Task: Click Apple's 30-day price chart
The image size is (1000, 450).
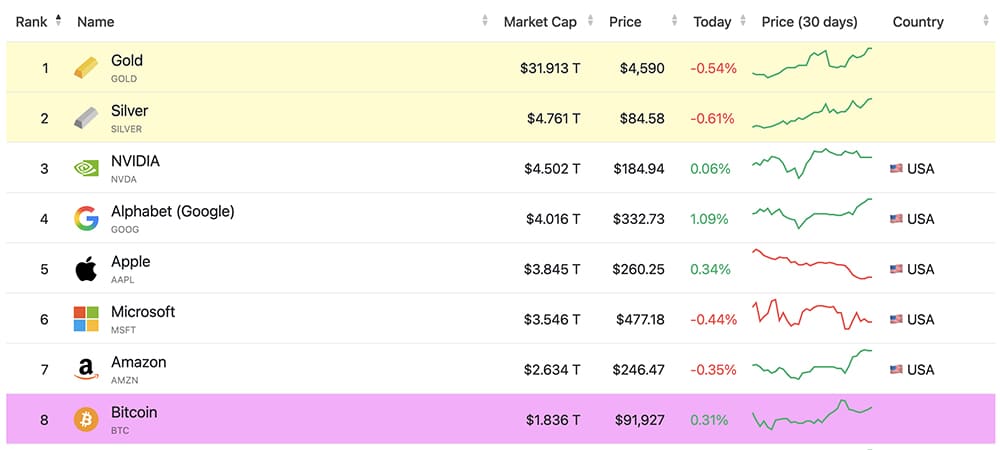Action: [812, 265]
